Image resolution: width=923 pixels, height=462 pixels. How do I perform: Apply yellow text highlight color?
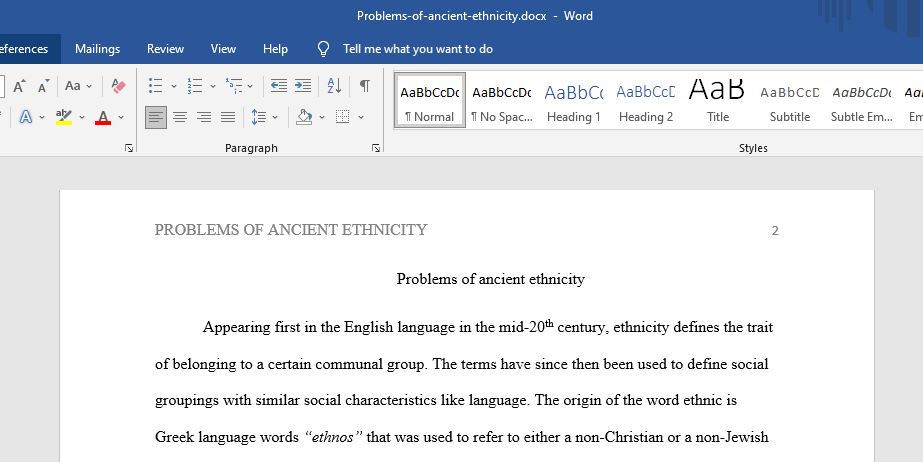click(64, 117)
